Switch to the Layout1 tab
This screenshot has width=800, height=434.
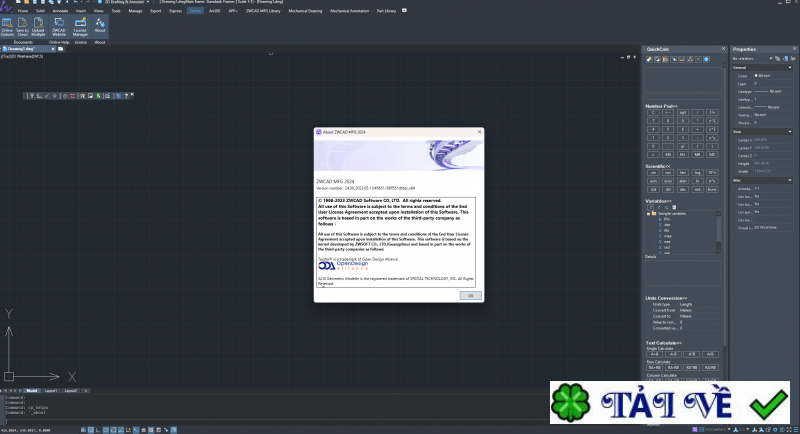point(51,390)
